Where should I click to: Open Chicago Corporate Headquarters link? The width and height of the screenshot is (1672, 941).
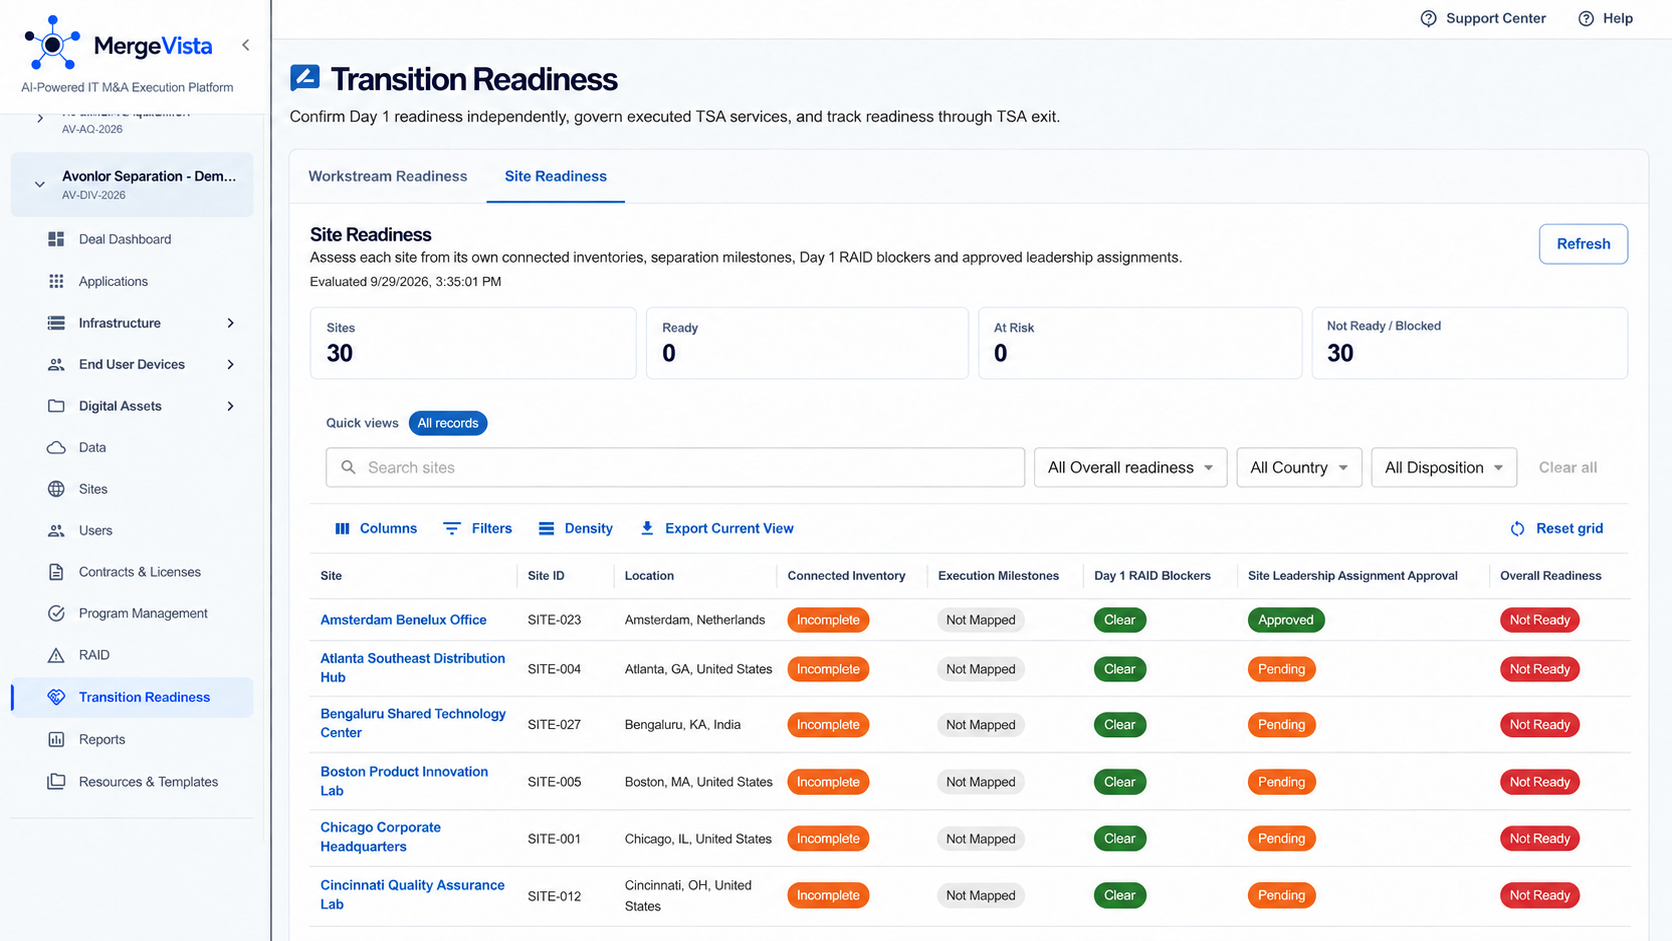[380, 837]
